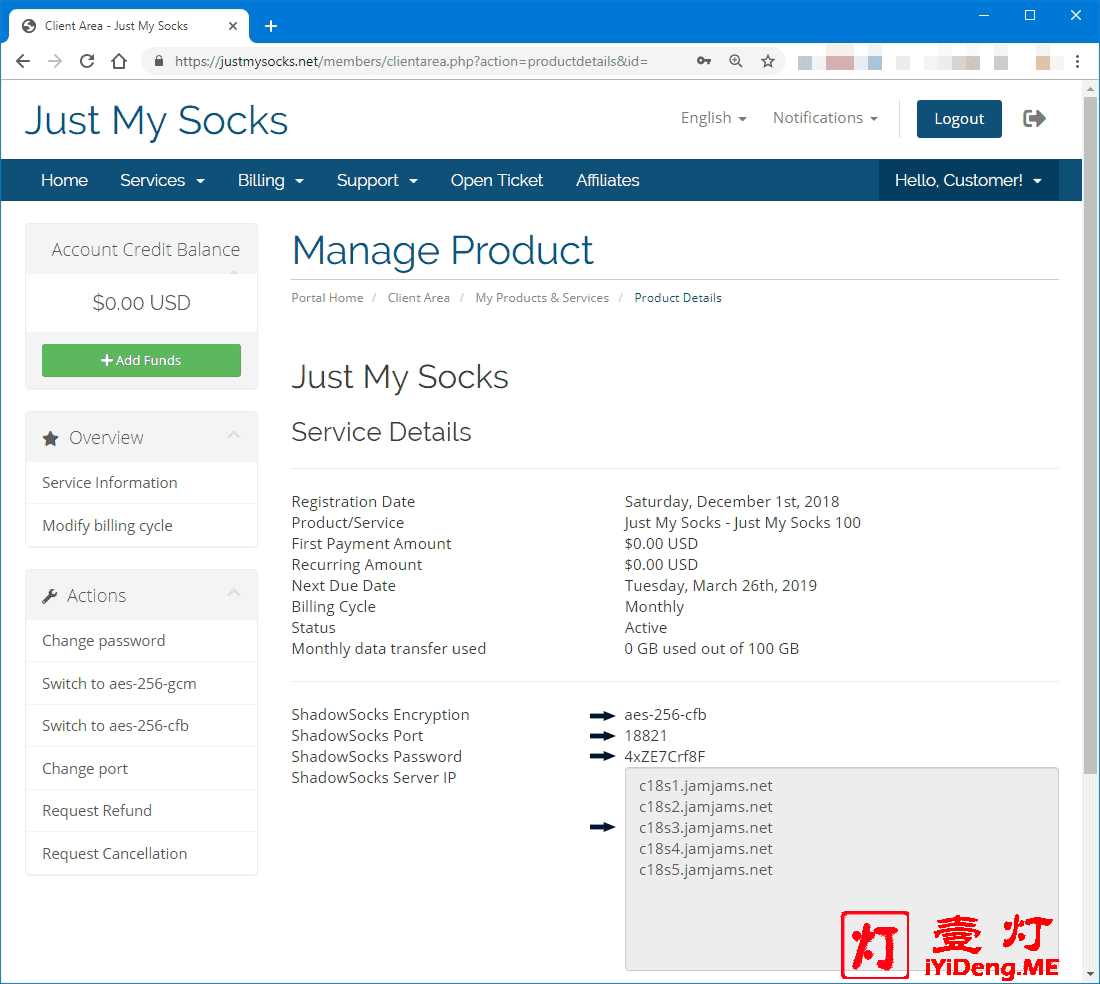Close the Client Area browser tab
Screen dimensions: 1100x984
click(233, 26)
